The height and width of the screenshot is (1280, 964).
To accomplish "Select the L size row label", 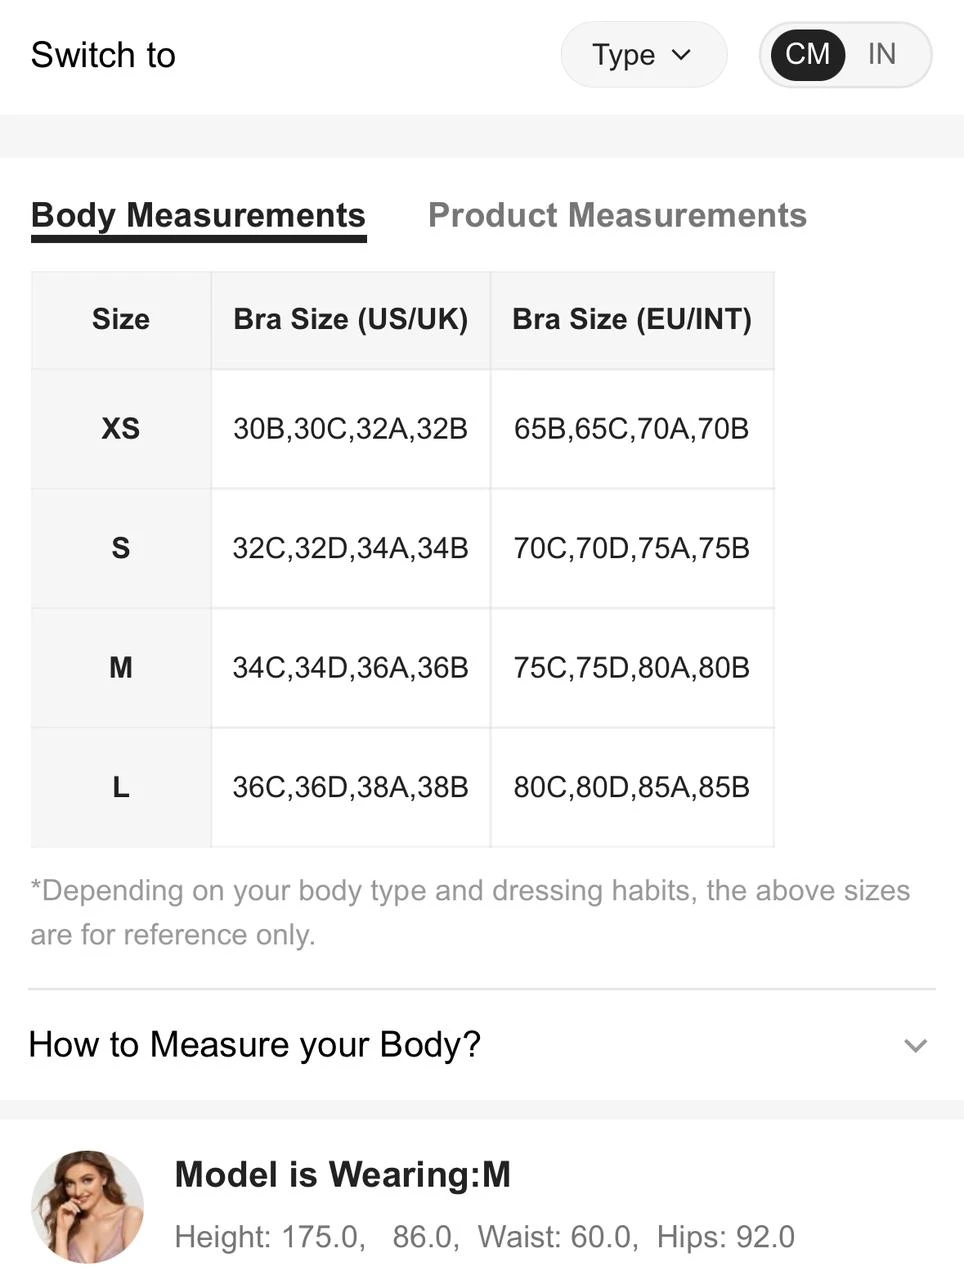I will pos(121,788).
